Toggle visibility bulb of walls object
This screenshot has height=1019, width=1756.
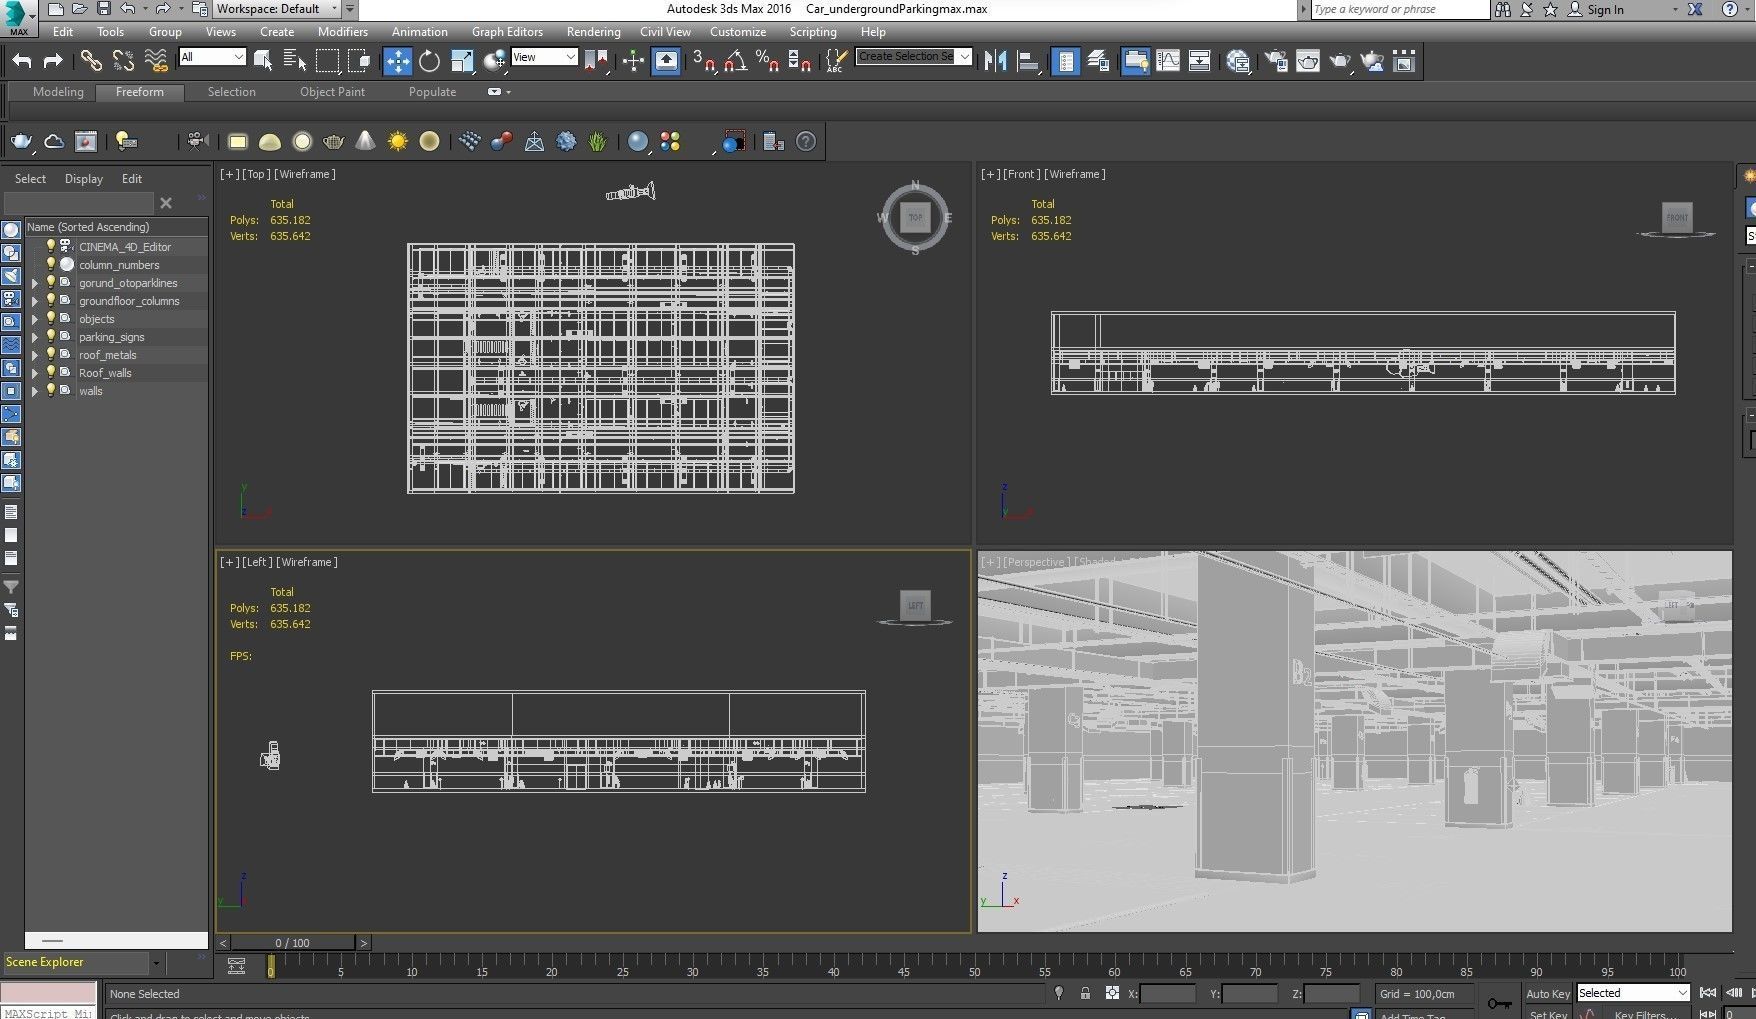pos(50,391)
